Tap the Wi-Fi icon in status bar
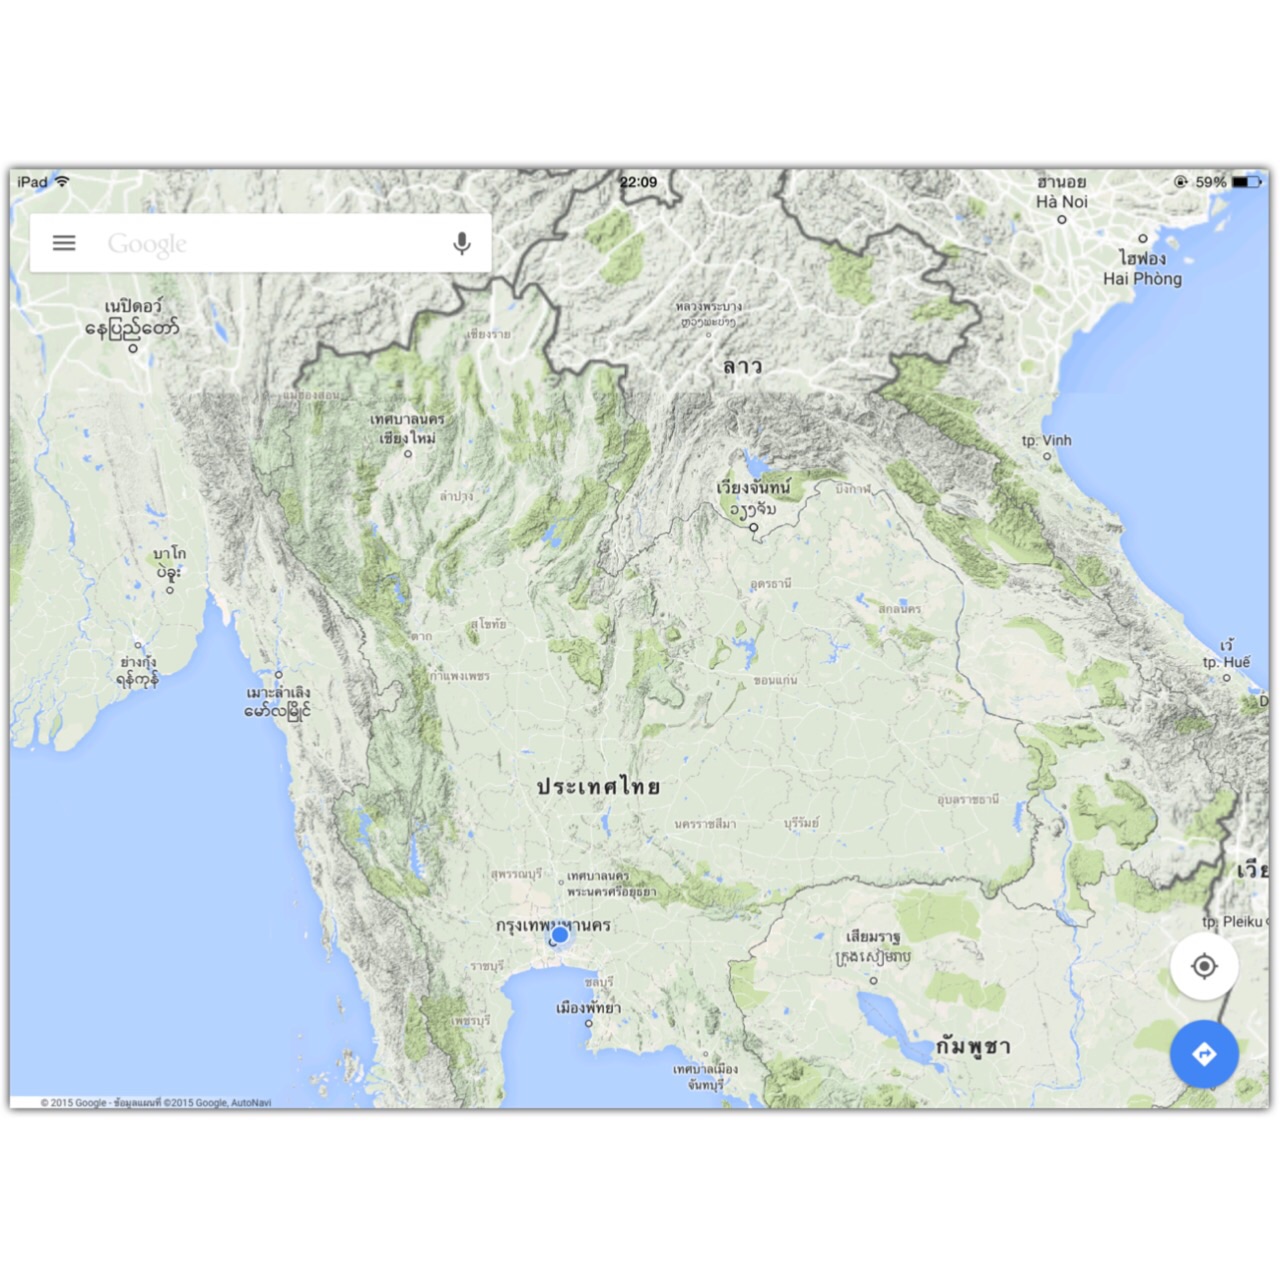1280x1280 pixels. pyautogui.click(x=62, y=182)
